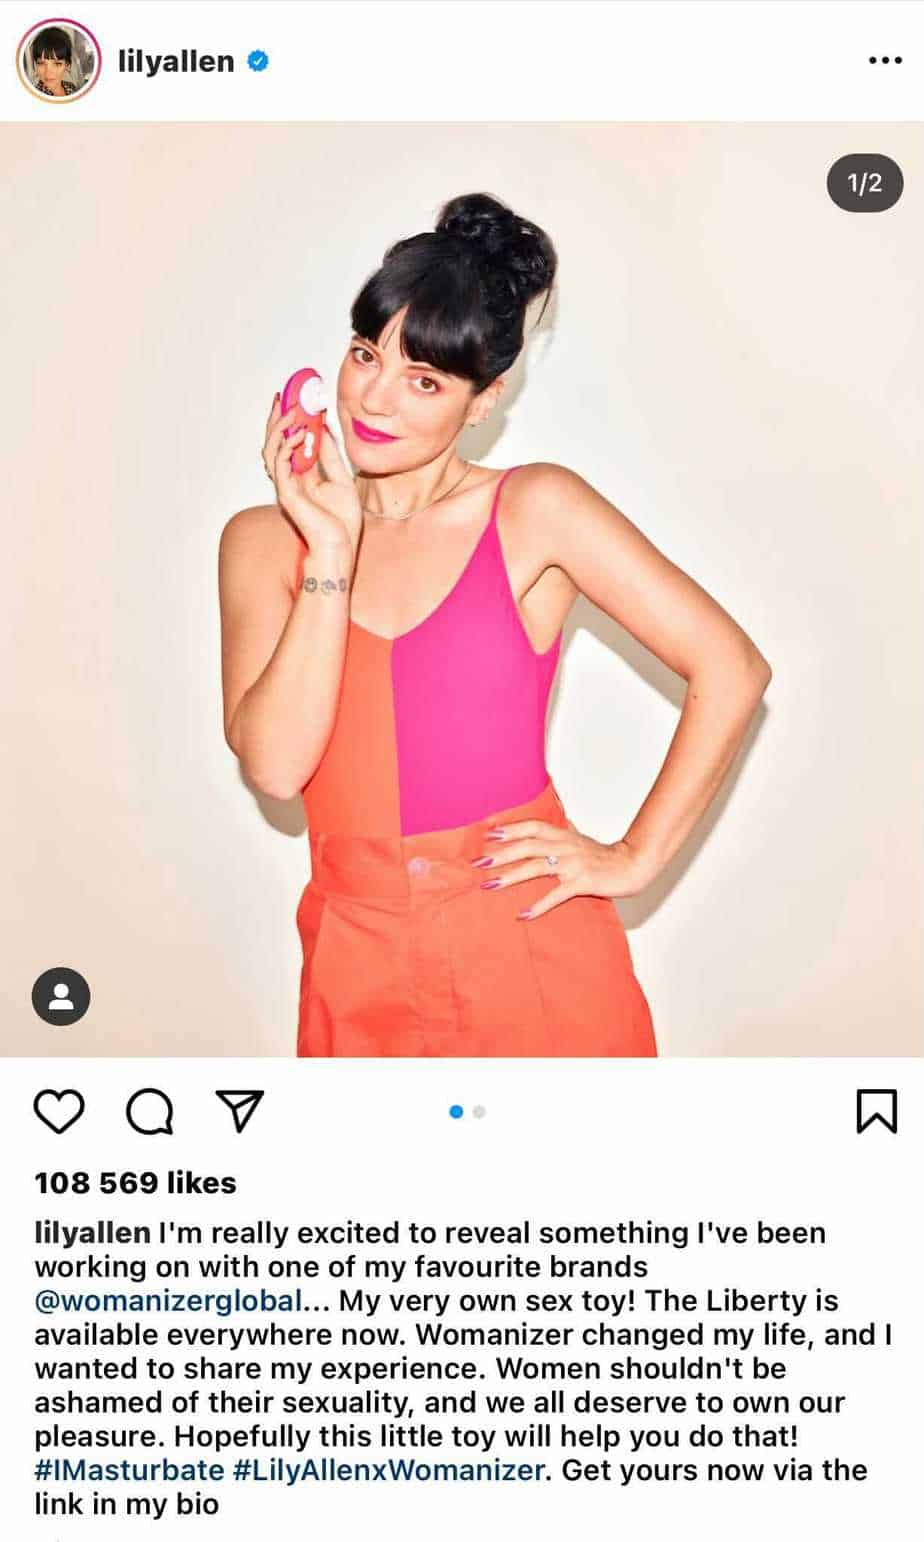Viewport: 924px width, 1542px height.
Task: Click lilyallen username in the caption
Action: (x=92, y=1233)
